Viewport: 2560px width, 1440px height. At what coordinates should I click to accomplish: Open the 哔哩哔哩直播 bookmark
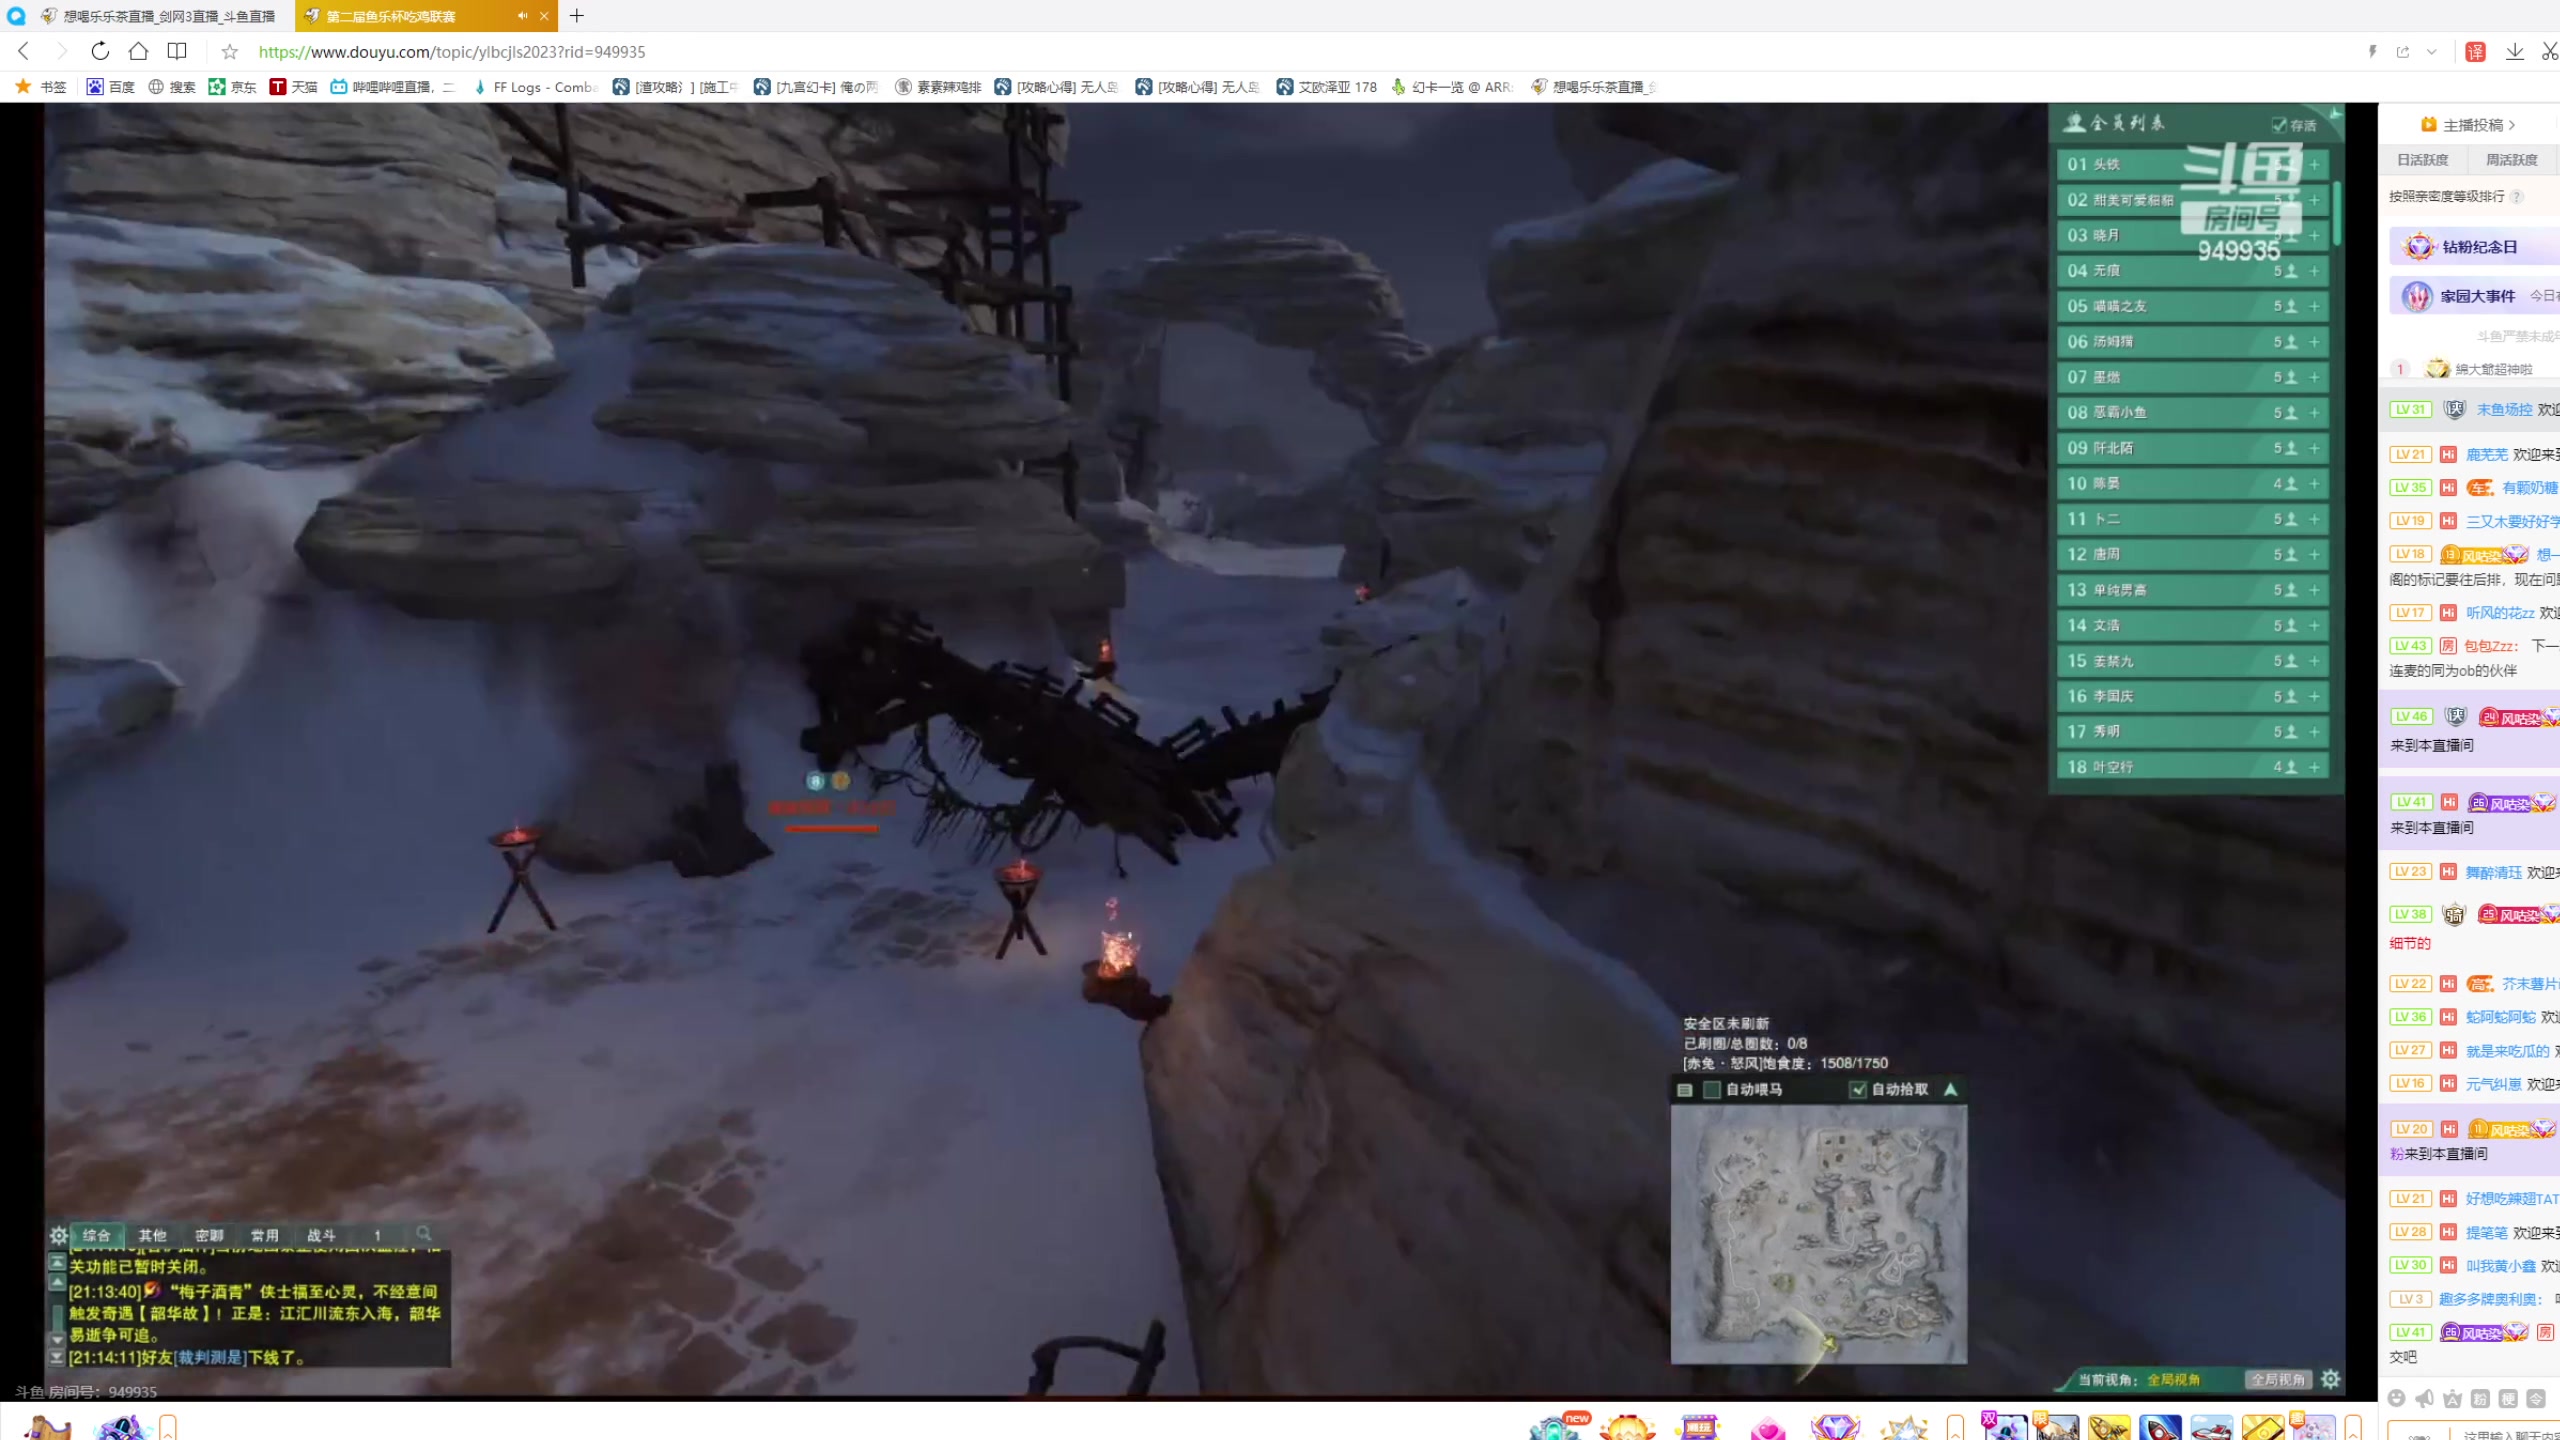tap(393, 87)
